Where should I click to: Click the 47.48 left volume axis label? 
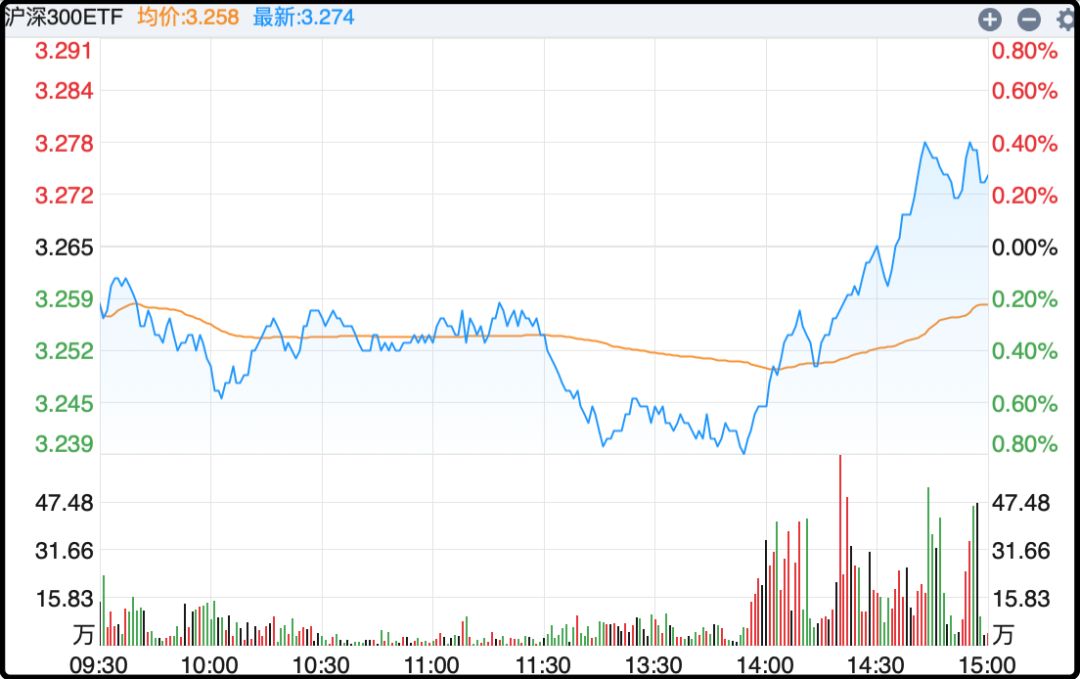click(64, 503)
